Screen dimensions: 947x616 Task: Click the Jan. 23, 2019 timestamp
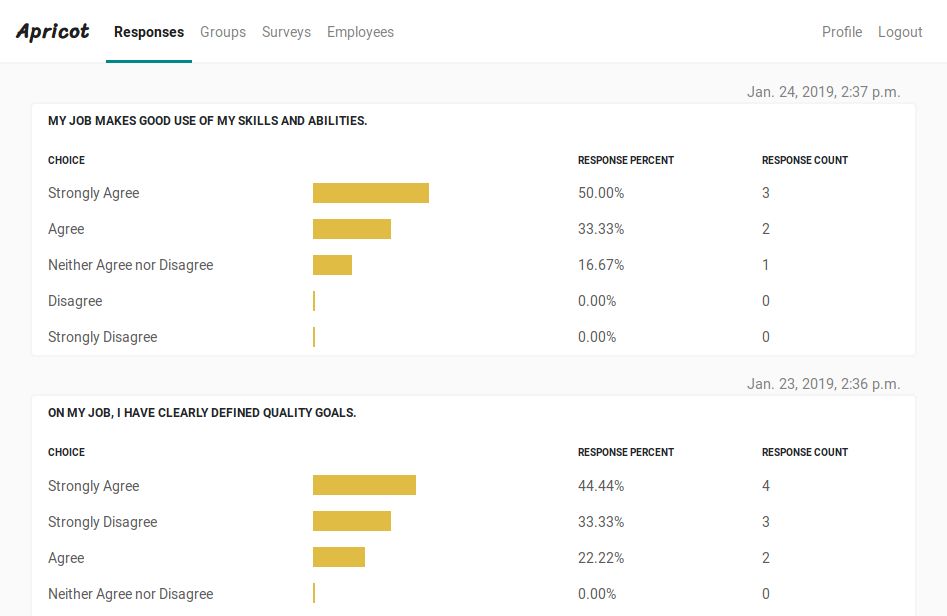coord(823,384)
